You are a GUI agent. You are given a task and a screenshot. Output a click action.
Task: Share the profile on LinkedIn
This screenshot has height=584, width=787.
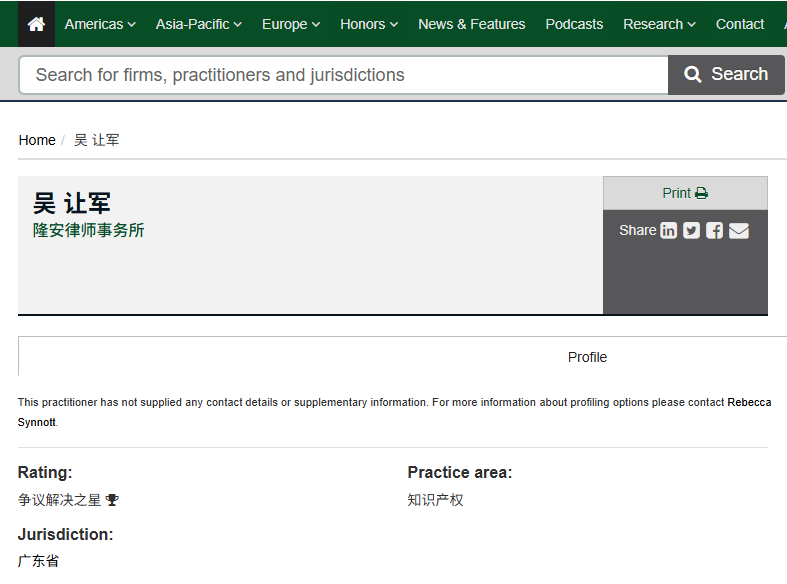[668, 230]
